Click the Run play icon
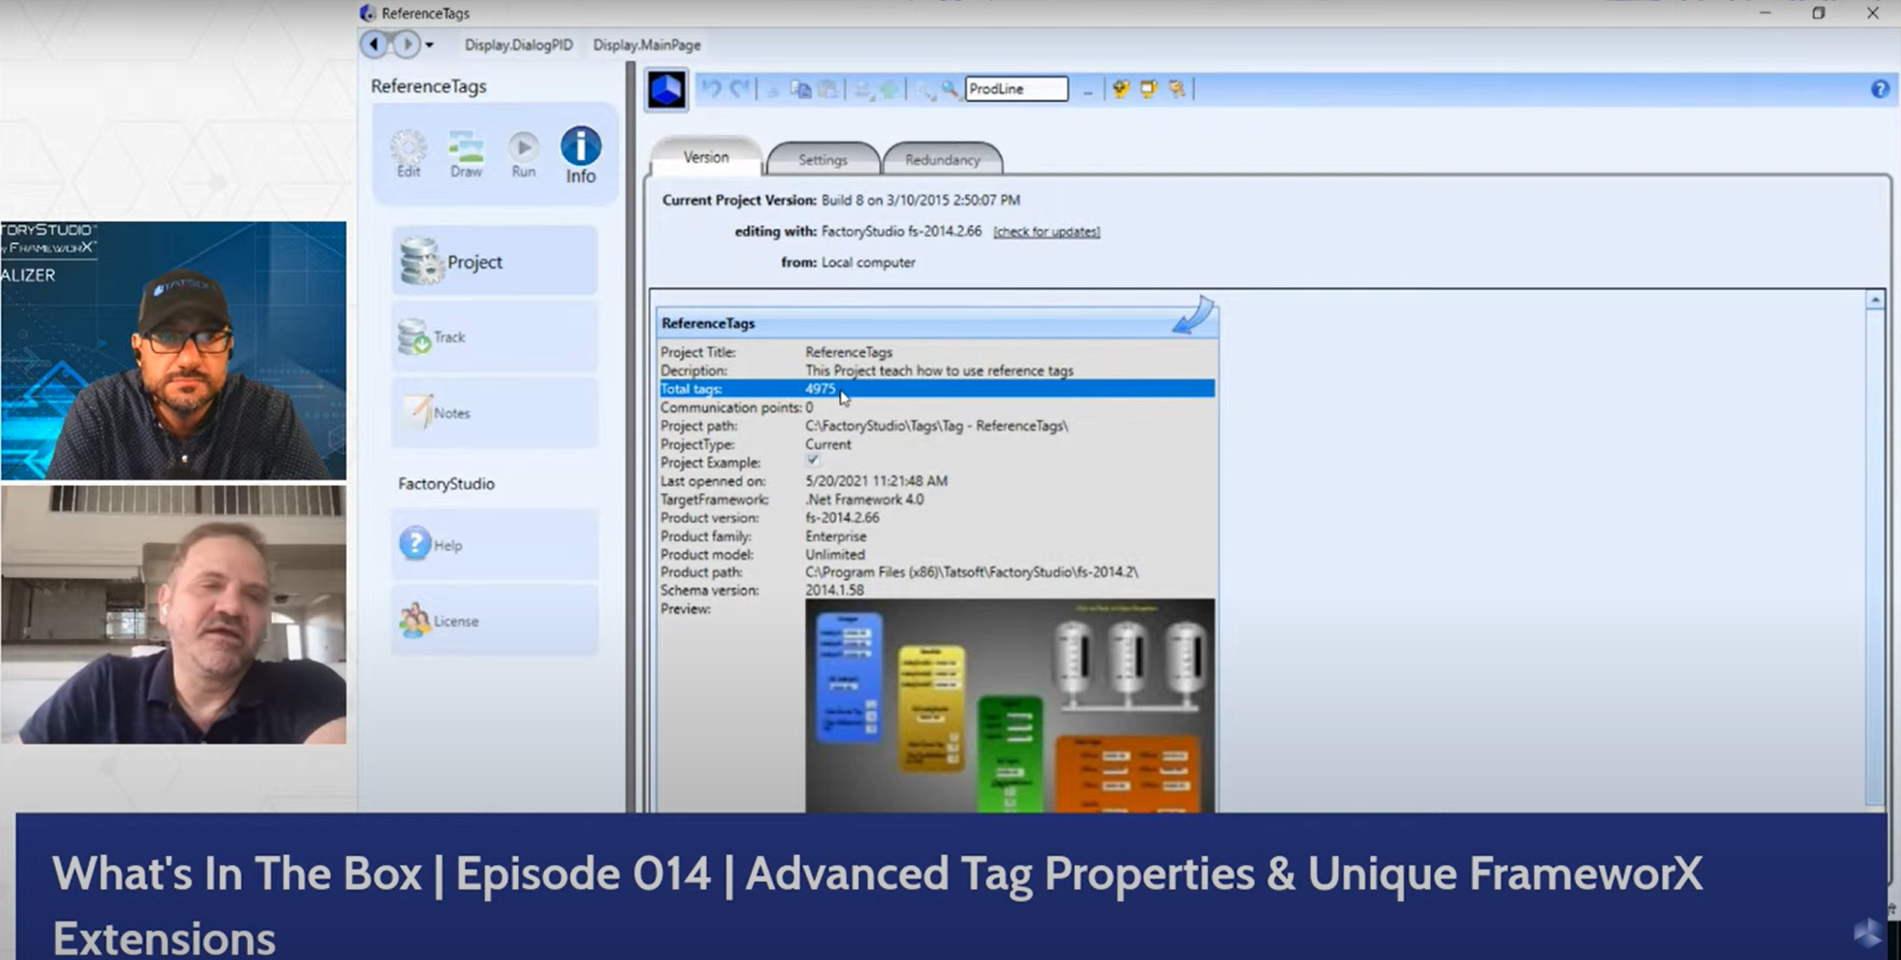 tap(523, 154)
